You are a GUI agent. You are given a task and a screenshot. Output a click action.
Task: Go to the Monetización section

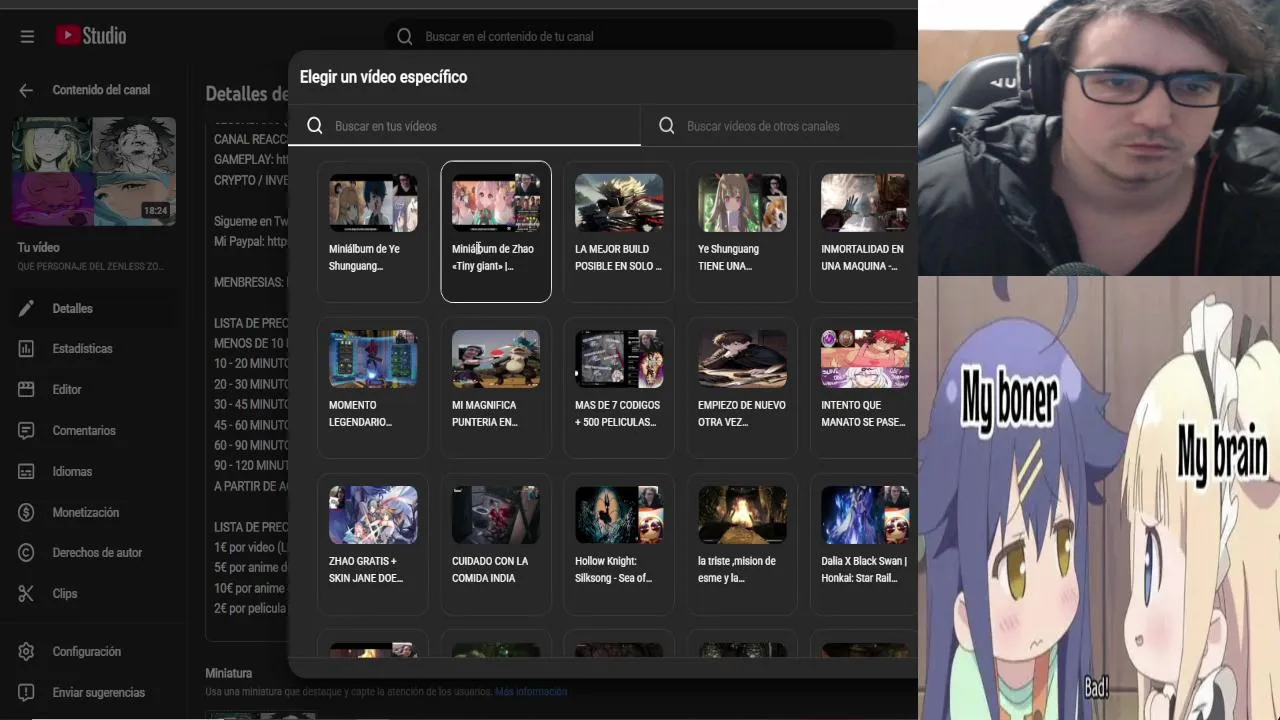pos(92,513)
